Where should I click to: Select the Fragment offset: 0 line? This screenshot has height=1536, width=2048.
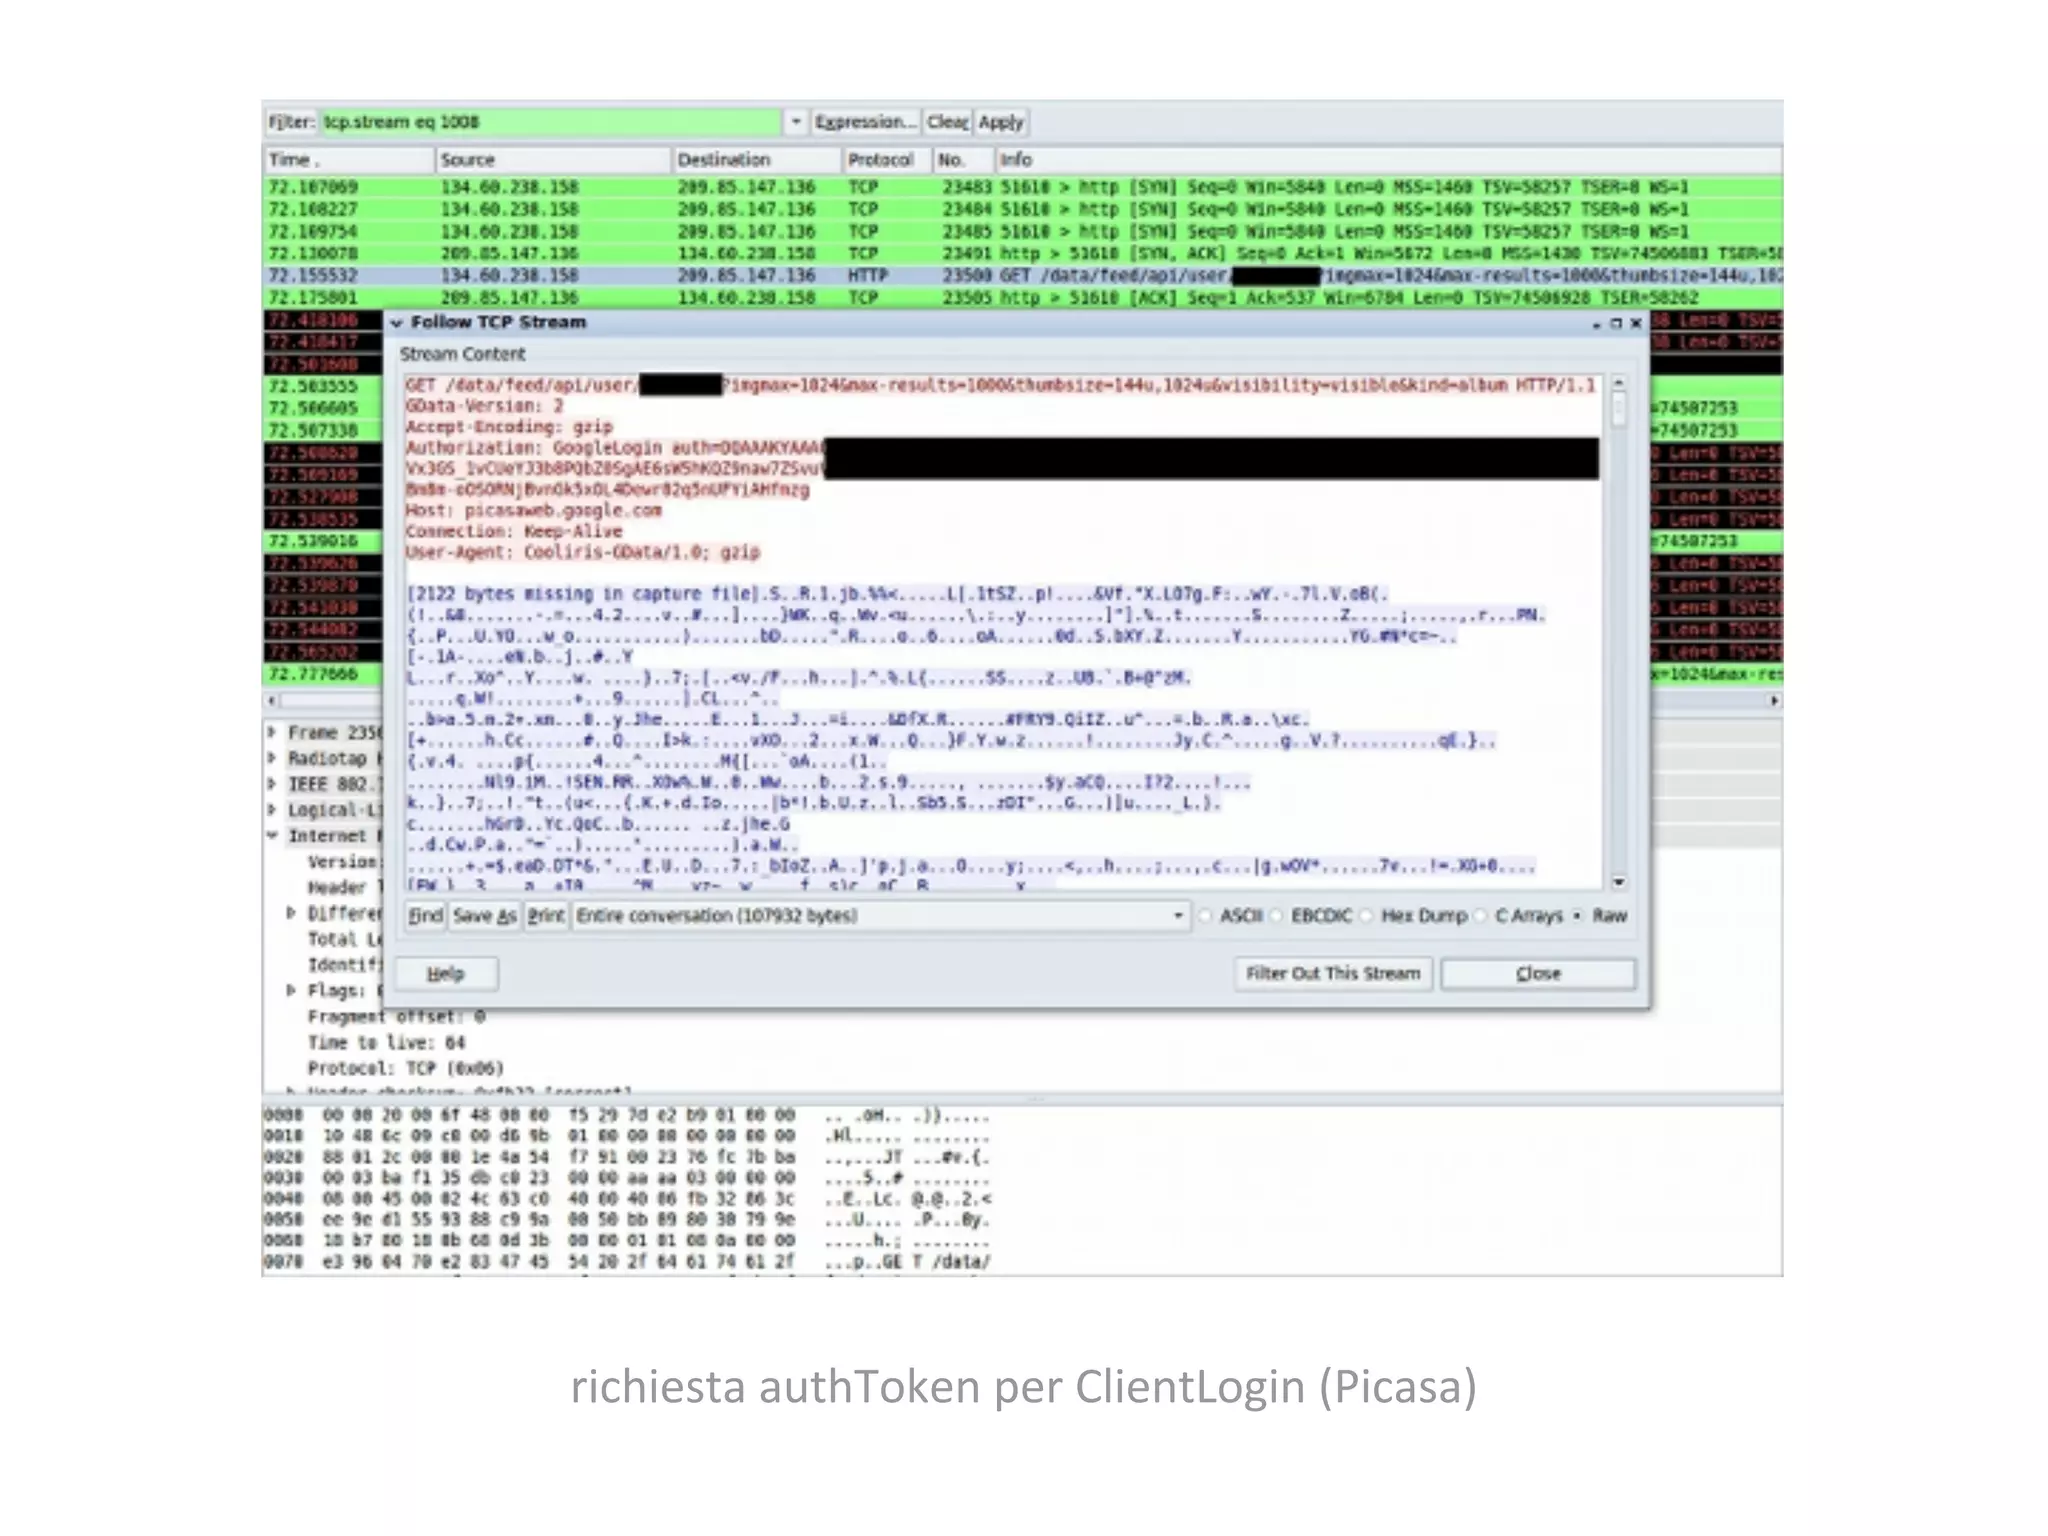(397, 1017)
